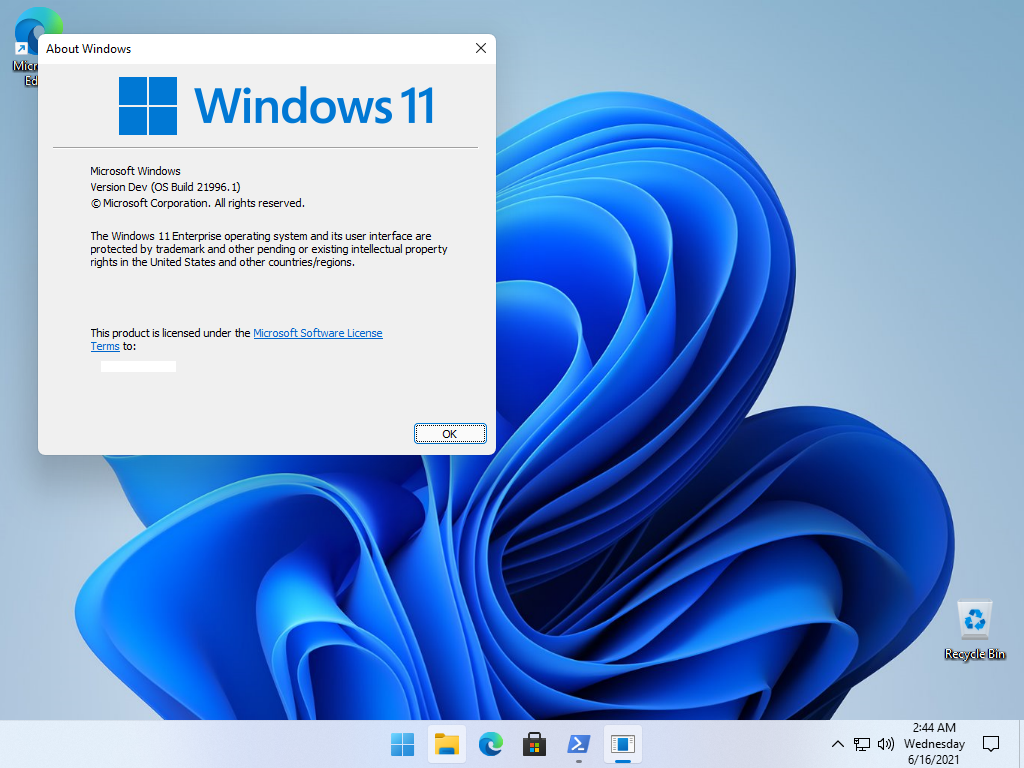
Task: Open the clock and calendar from the taskbar
Action: [x=934, y=744]
